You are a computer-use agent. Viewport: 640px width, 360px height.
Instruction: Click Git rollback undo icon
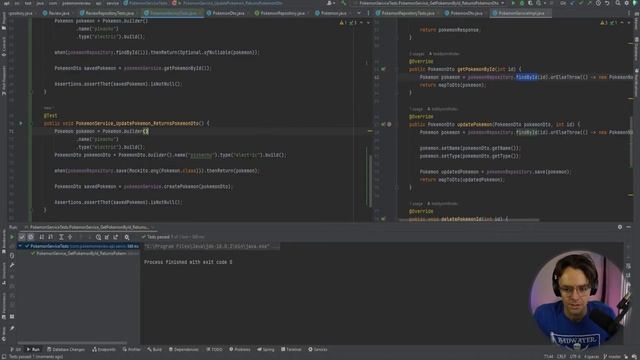(x=607, y=3)
